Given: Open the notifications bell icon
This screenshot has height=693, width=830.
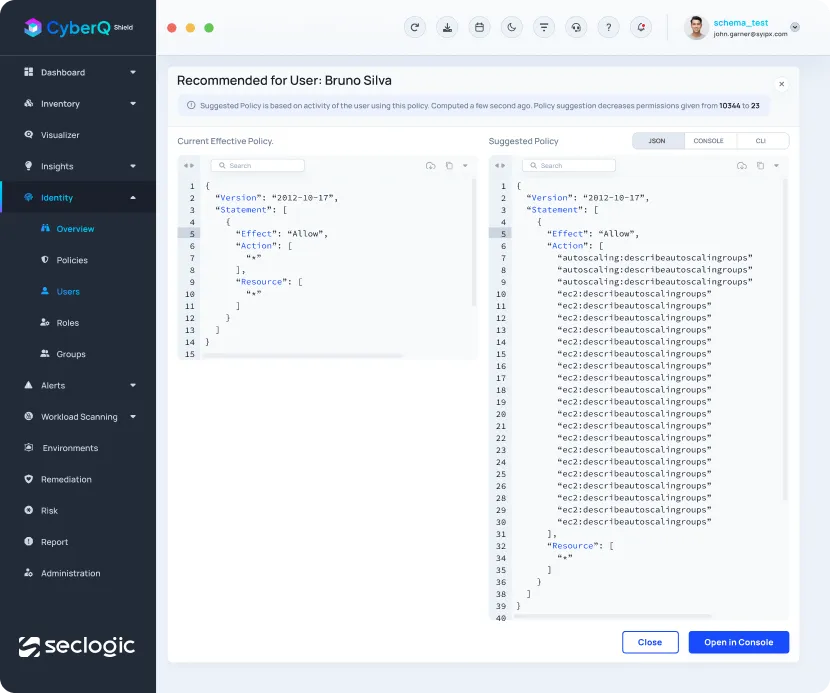Looking at the screenshot, I should coord(640,28).
